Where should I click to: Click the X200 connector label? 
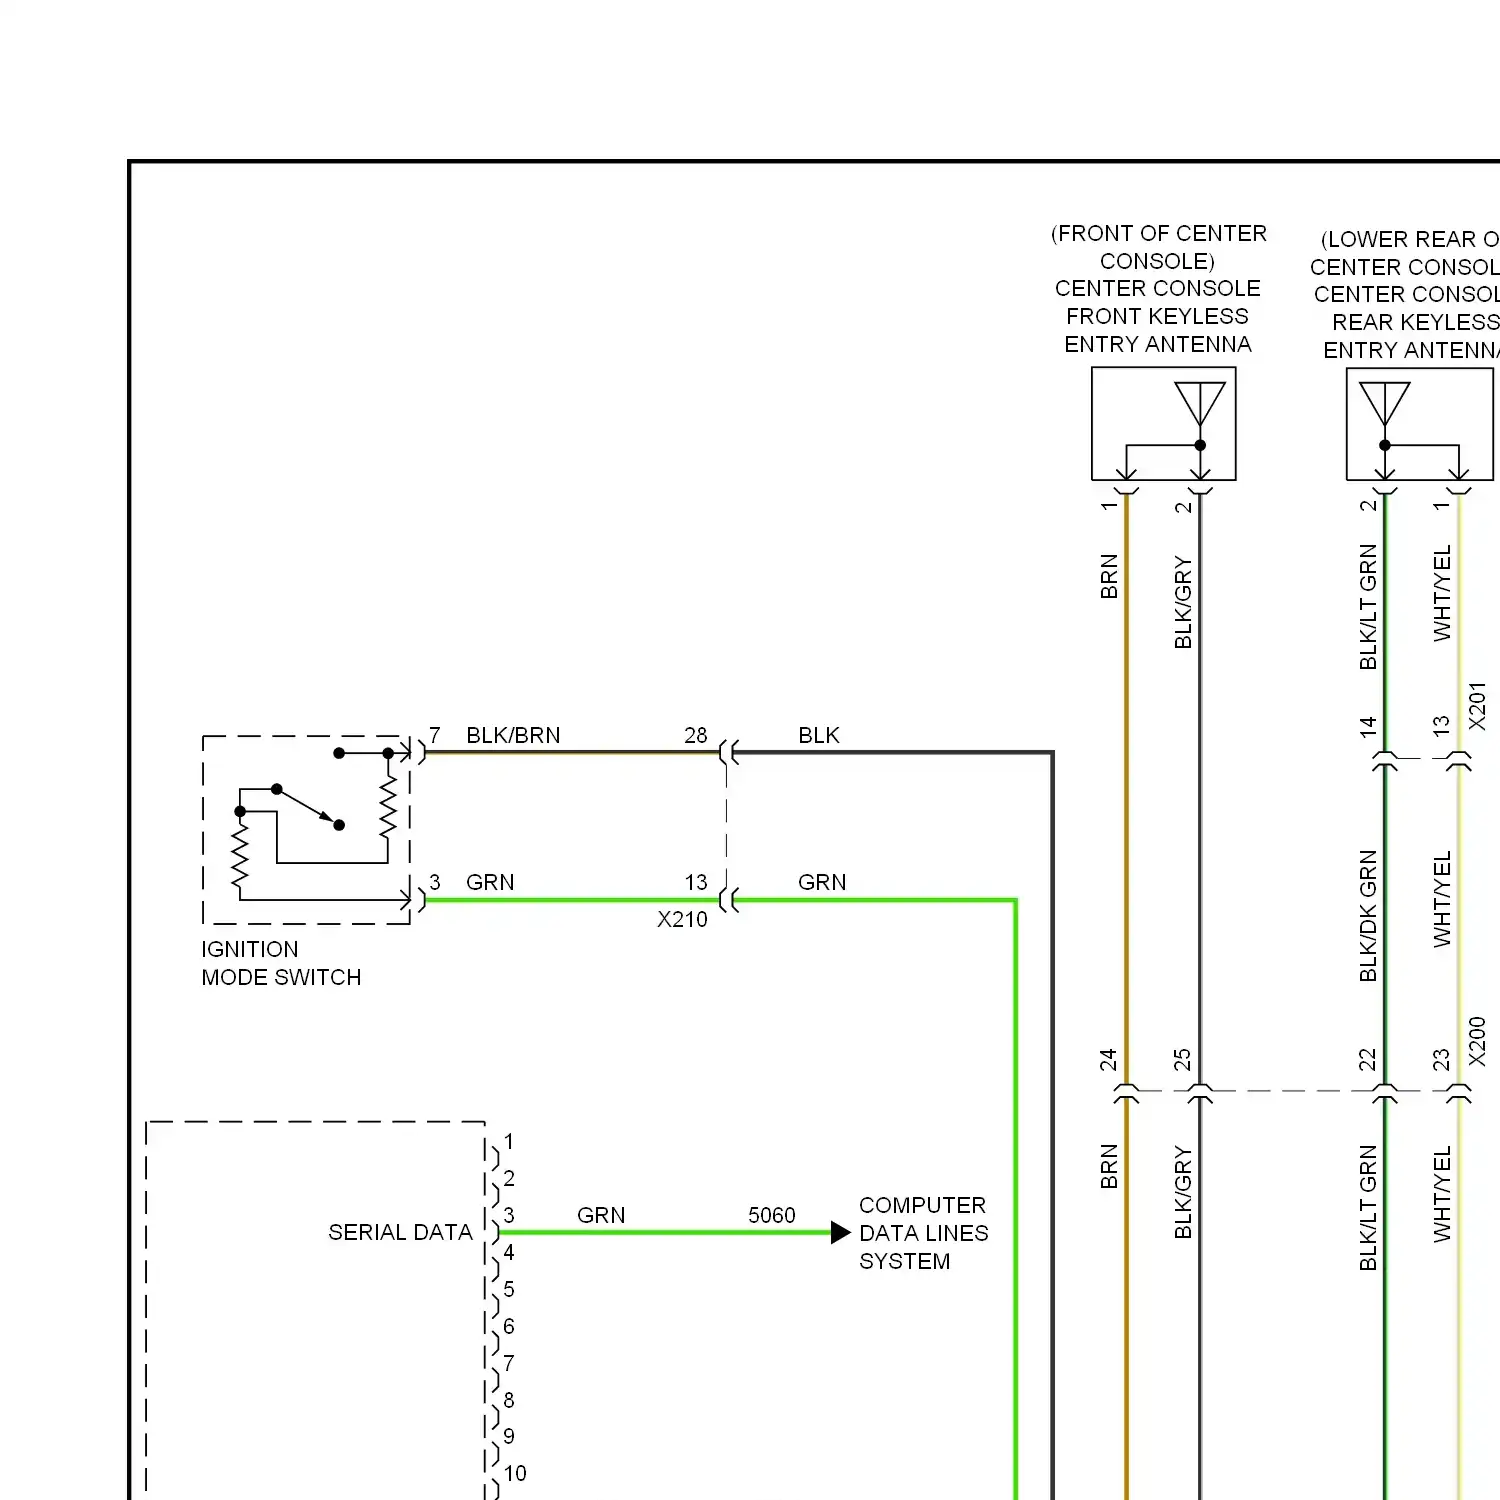[1477, 1041]
